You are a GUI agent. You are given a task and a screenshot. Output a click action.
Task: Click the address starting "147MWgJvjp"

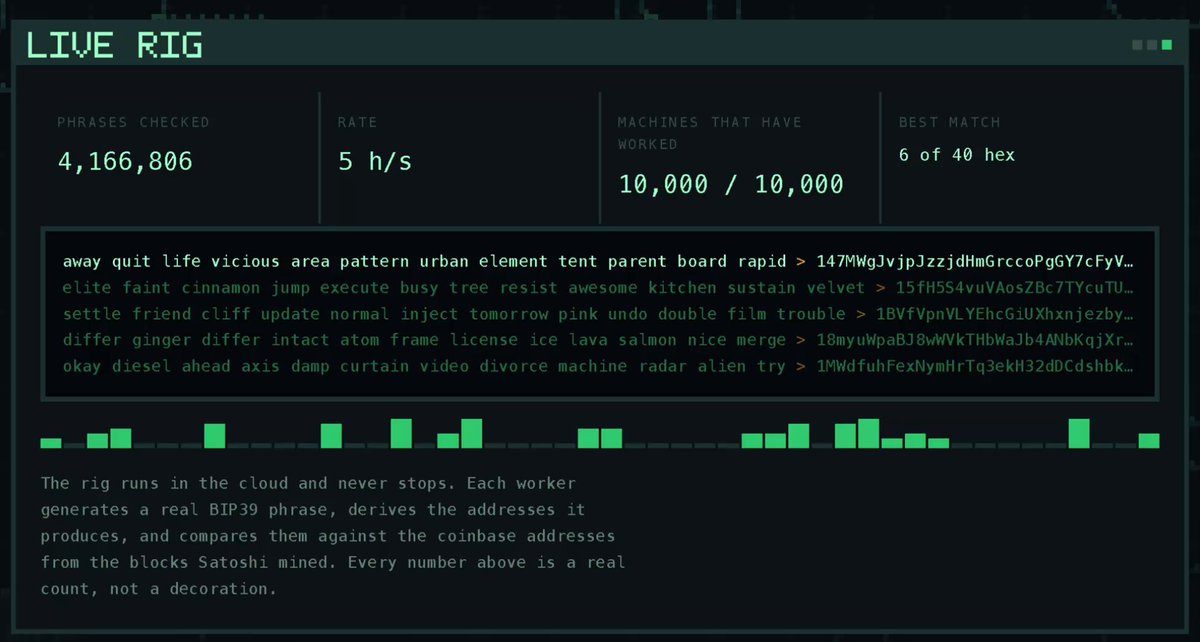(x=975, y=262)
